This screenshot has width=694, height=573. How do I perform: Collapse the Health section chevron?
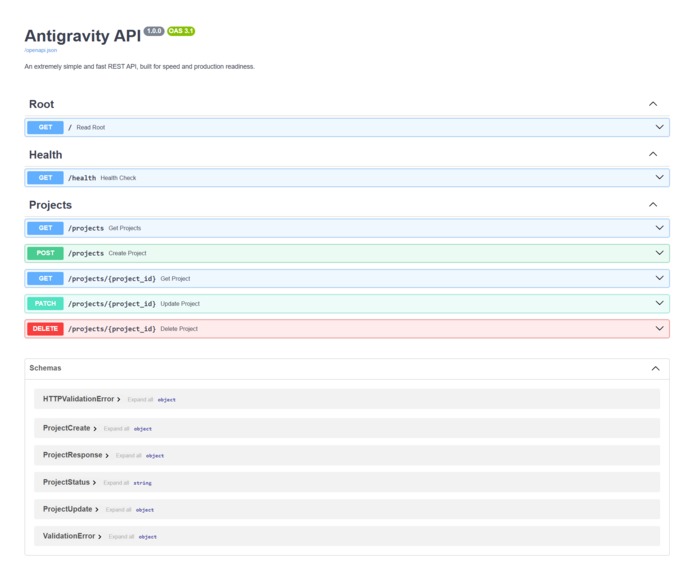653,154
